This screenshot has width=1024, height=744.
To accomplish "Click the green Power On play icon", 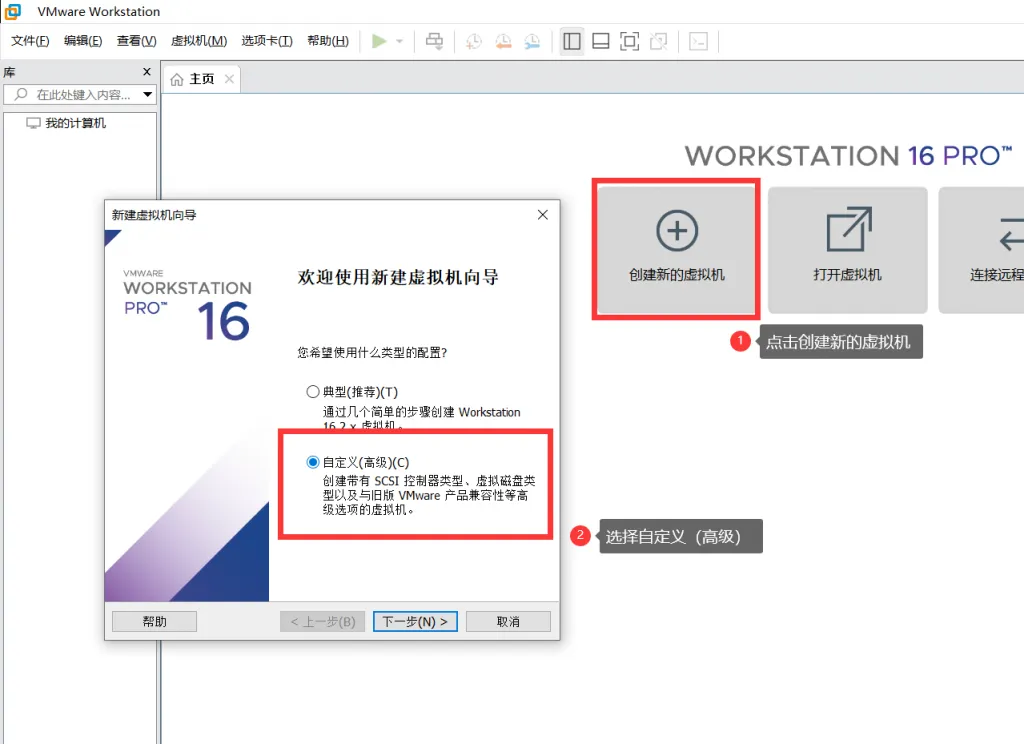I will pyautogui.click(x=379, y=41).
